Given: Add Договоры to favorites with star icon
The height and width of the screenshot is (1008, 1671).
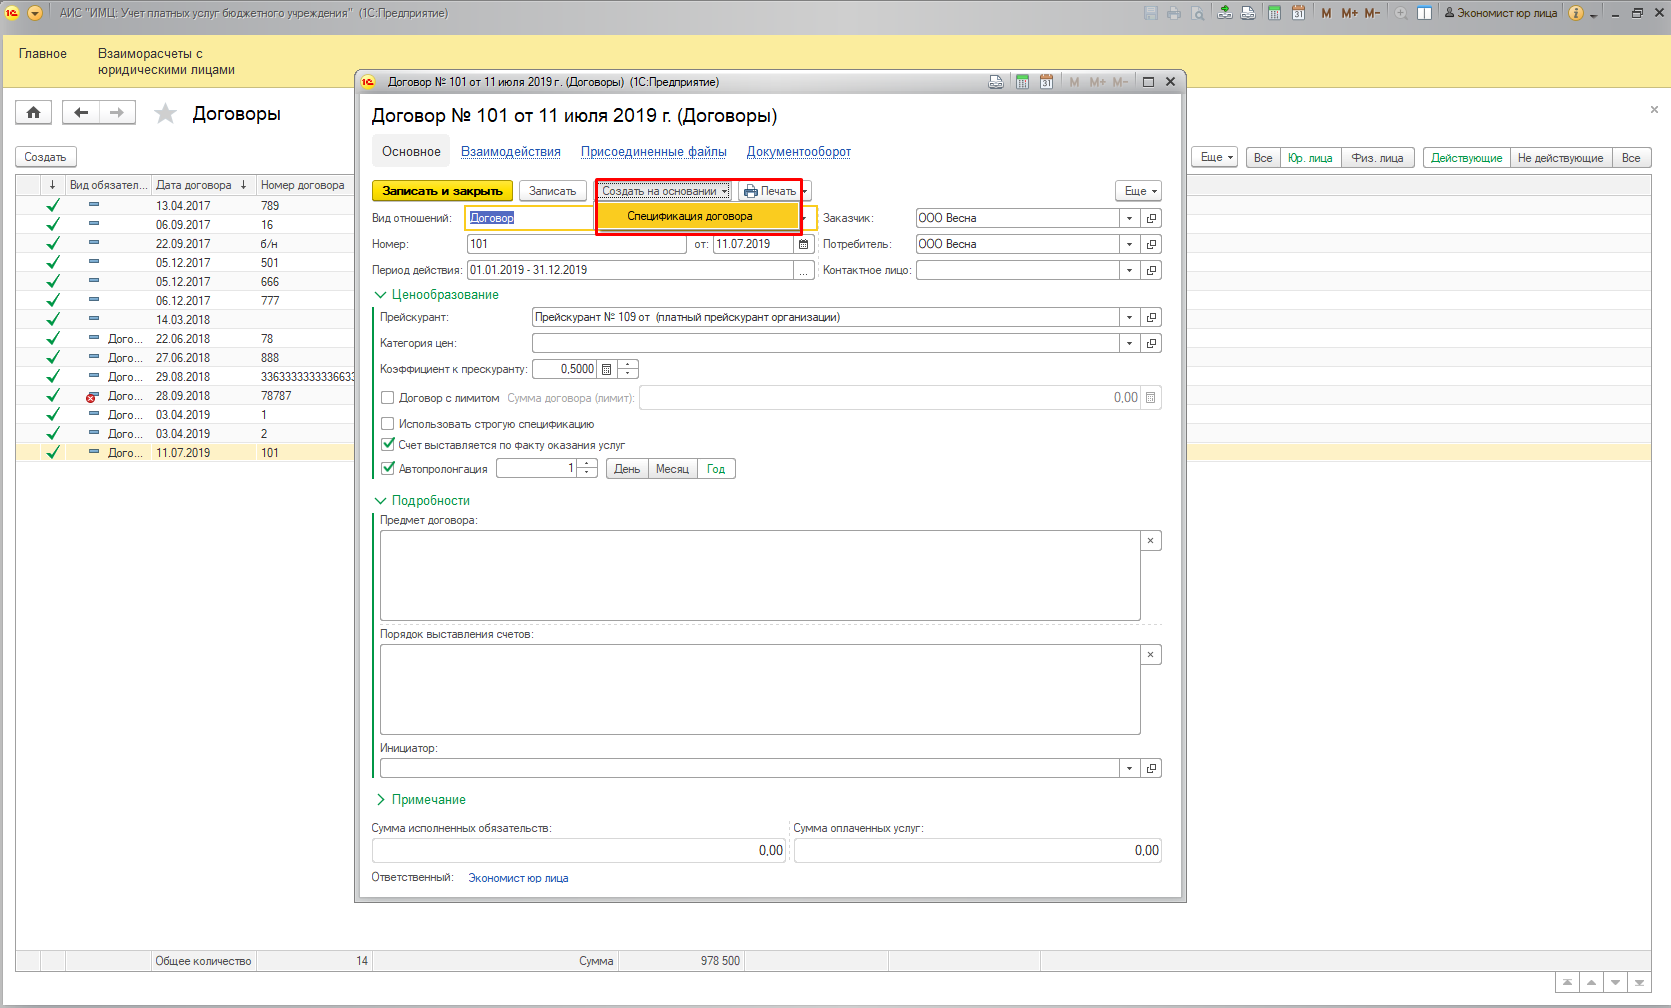Looking at the screenshot, I should pyautogui.click(x=165, y=114).
